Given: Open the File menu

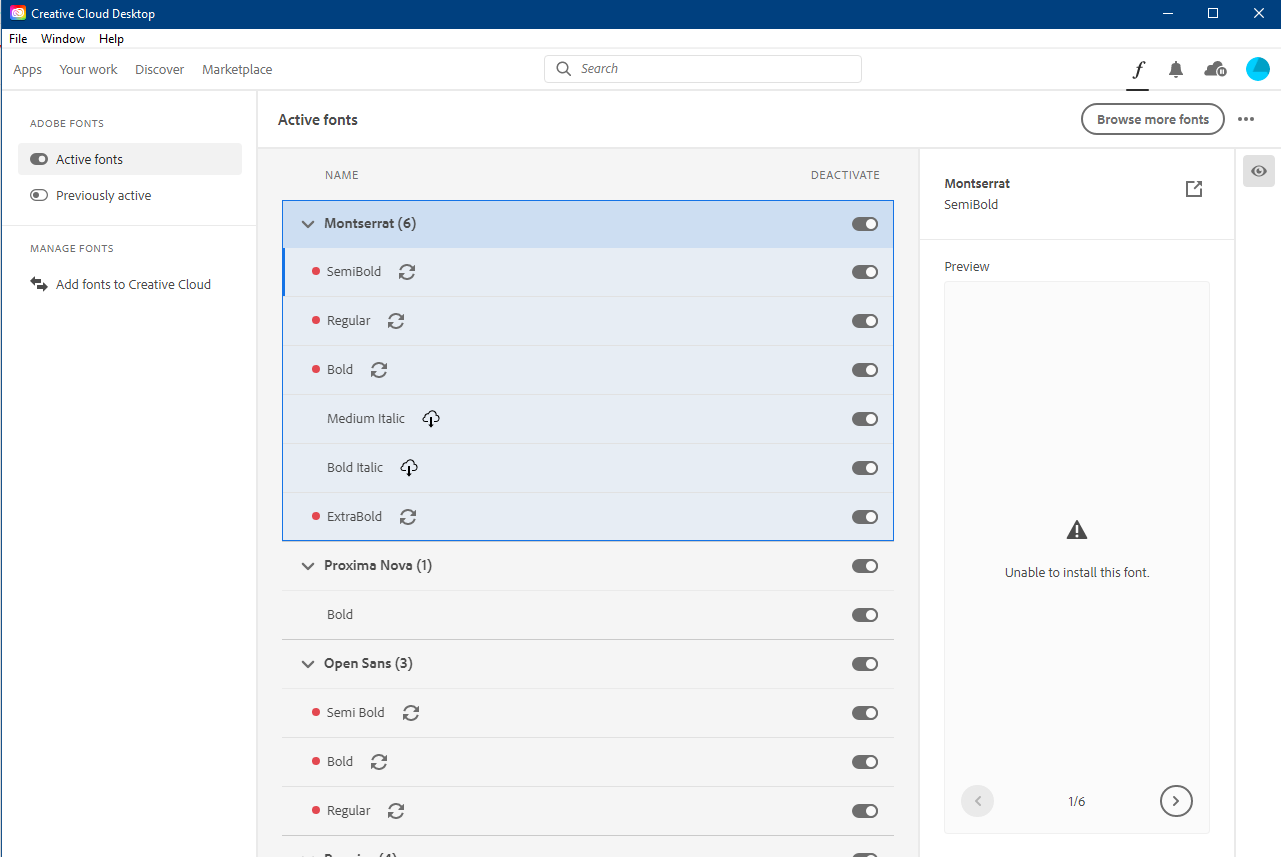Looking at the screenshot, I should (x=18, y=39).
